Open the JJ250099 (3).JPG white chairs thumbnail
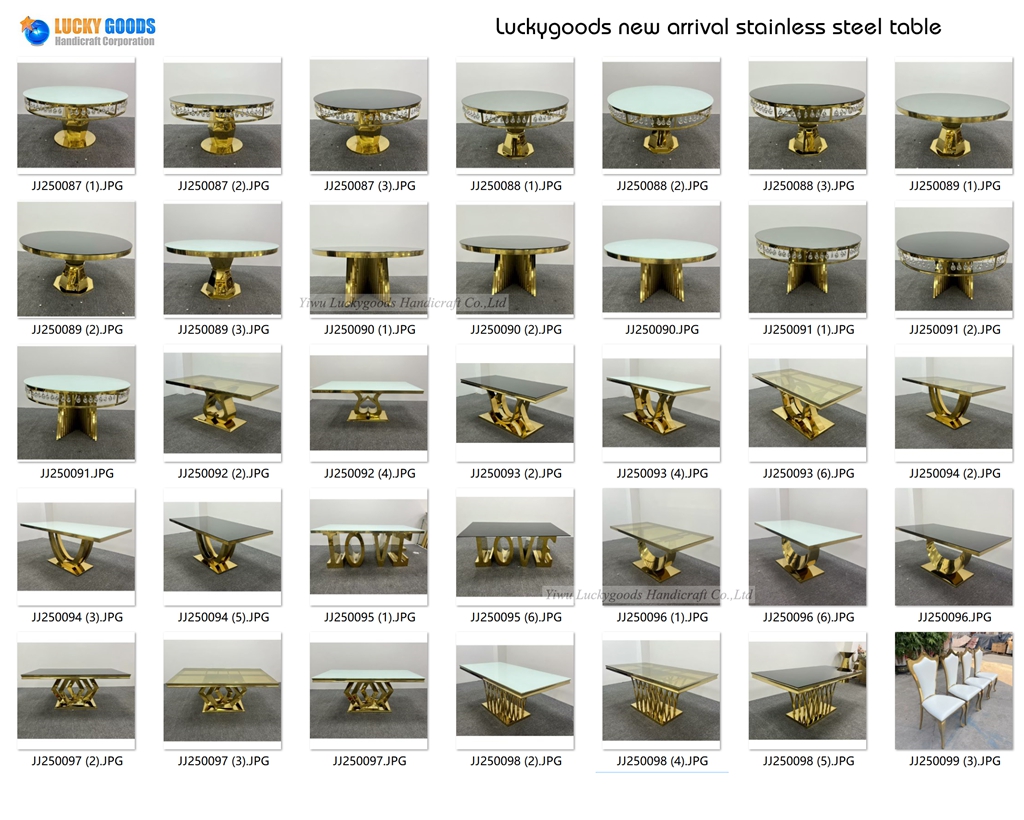This screenshot has width=1024, height=820. 954,692
